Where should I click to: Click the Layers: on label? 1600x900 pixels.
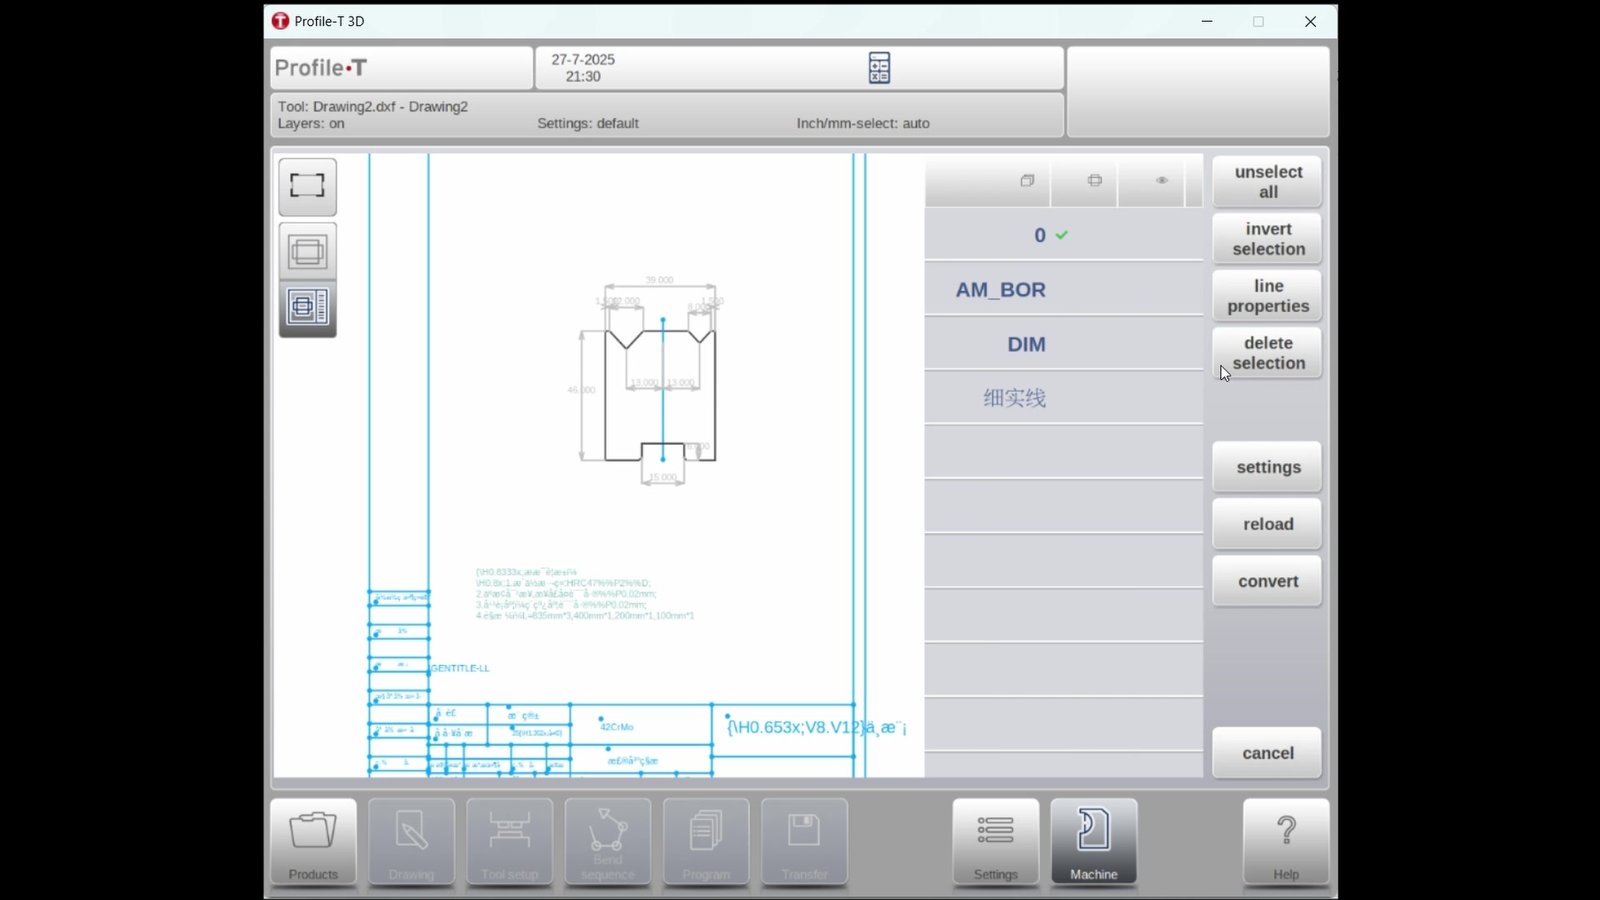(x=311, y=124)
